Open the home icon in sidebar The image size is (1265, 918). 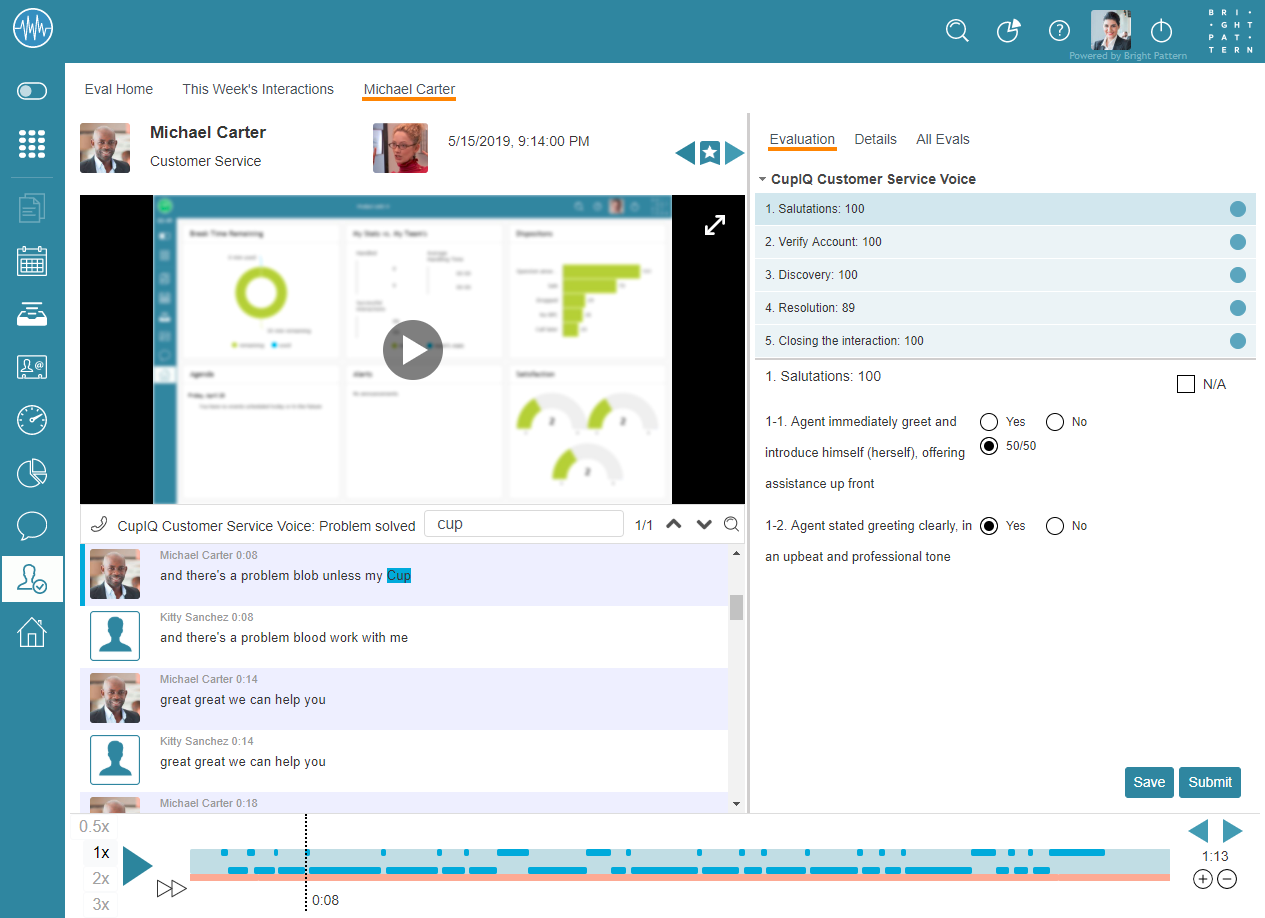click(32, 632)
